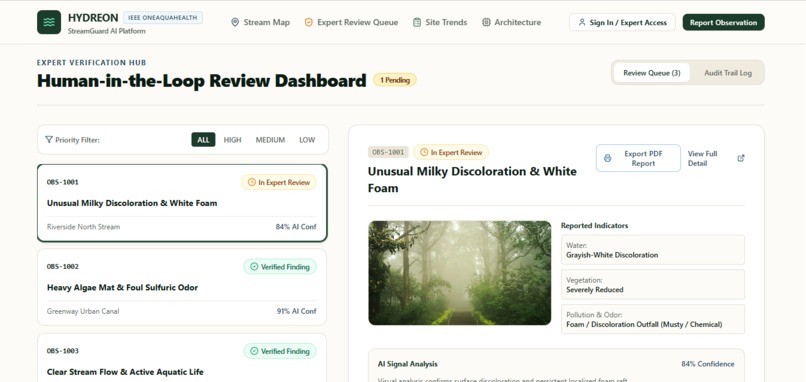Filter observations by HIGH priority
This screenshot has width=806, height=382.
[x=232, y=139]
